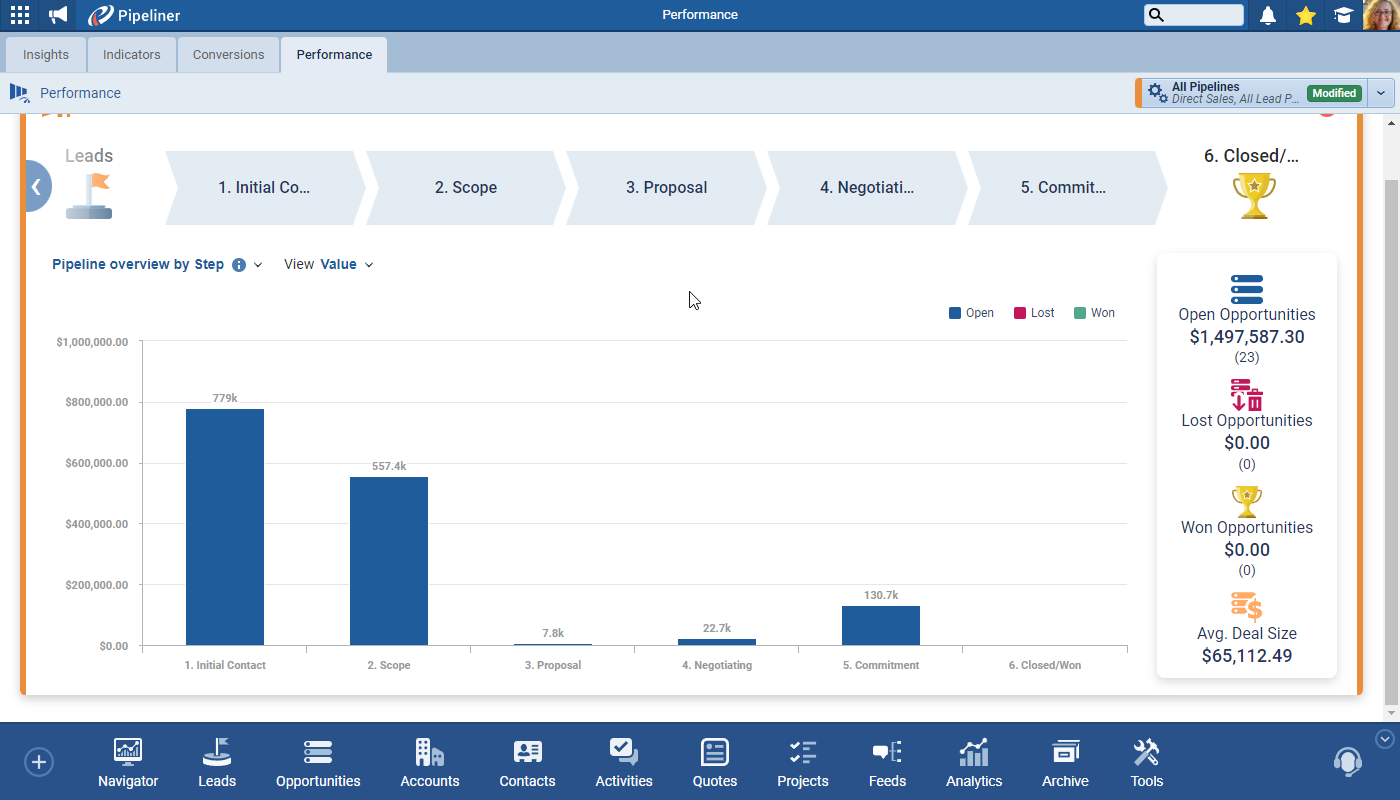Click the favorites star icon
Image resolution: width=1400 pixels, height=800 pixels.
pyautogui.click(x=1305, y=15)
